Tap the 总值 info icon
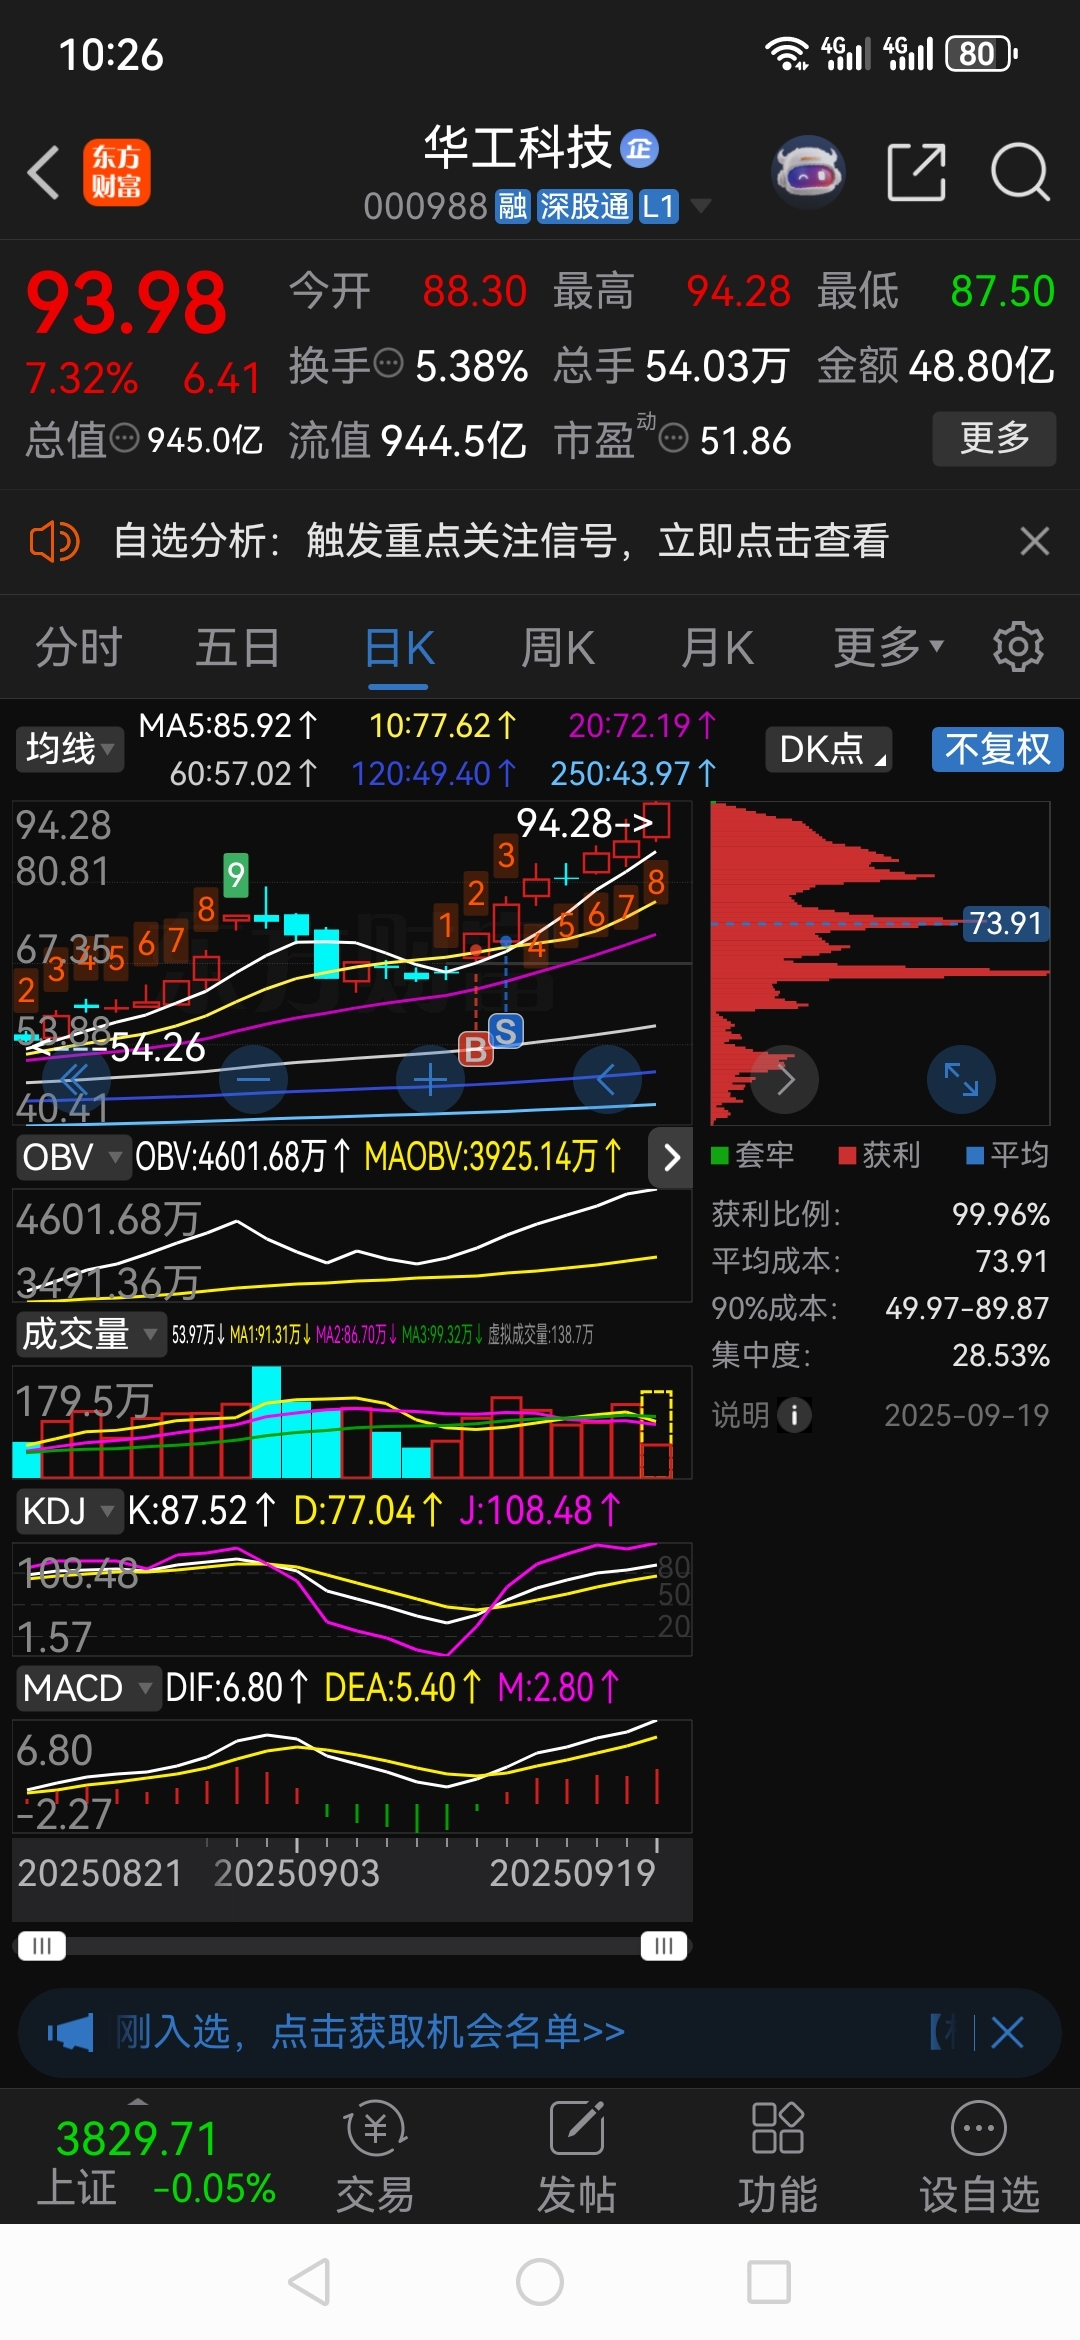This screenshot has width=1080, height=2340. click(x=124, y=437)
